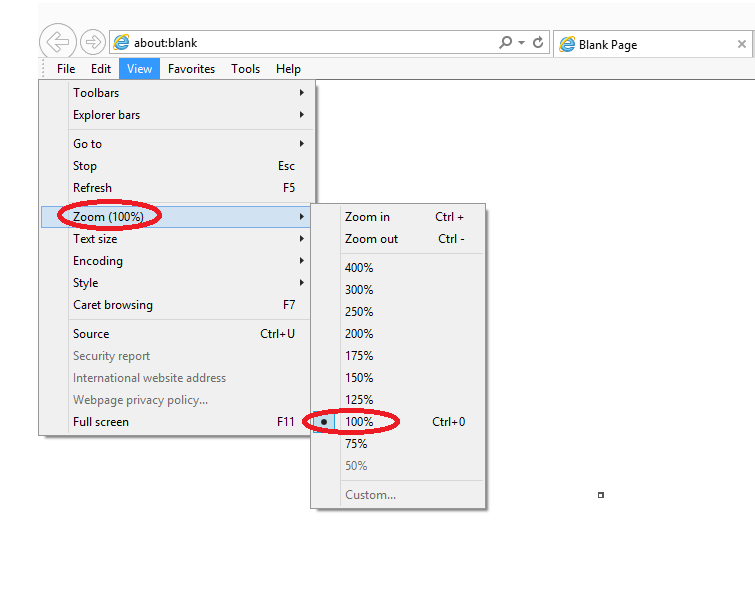Screen dimensions: 755x608
Task: Choose Stop from the View menu
Action: click(178, 166)
